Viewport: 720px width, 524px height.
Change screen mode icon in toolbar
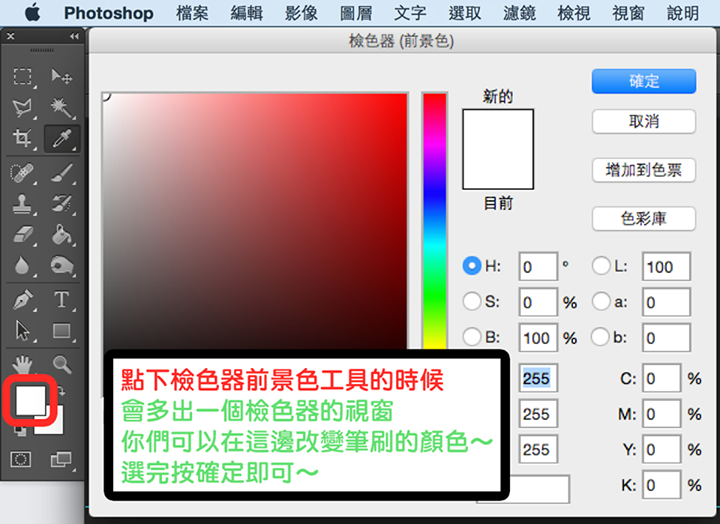(61, 459)
